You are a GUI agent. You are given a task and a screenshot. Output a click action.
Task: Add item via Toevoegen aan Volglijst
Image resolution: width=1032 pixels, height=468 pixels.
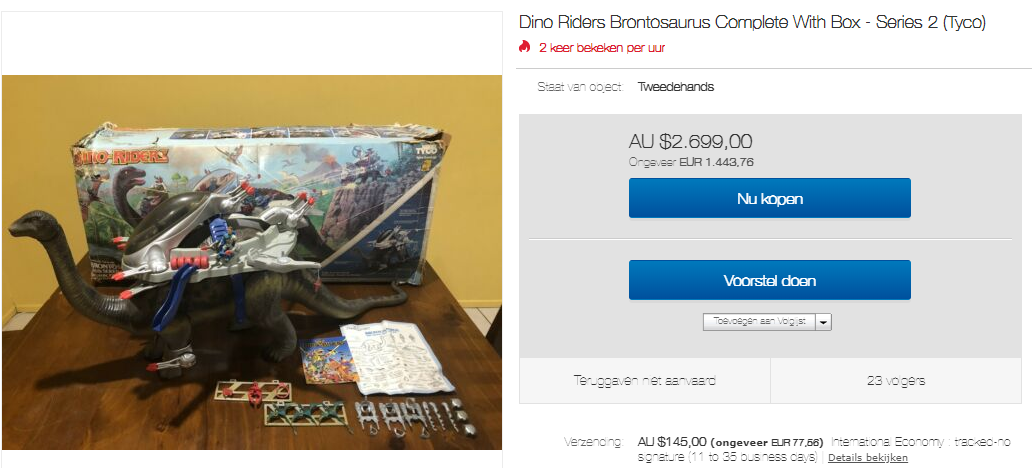[x=759, y=322]
